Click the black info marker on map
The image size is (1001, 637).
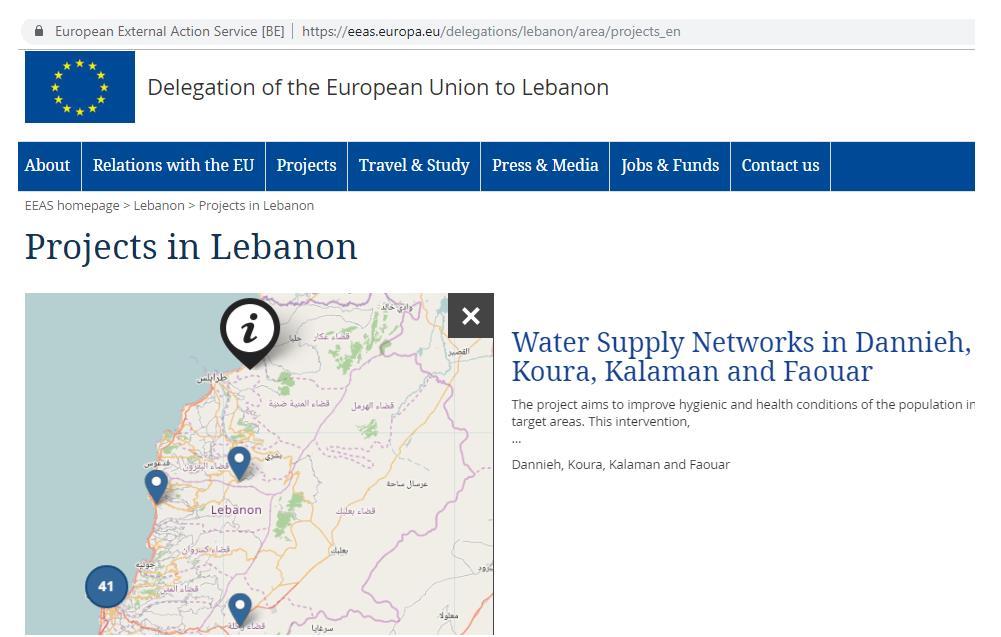250,331
